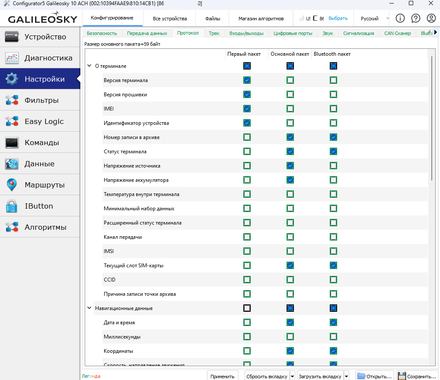Open the Безопасность settings tab
Viewport: 440px width, 380px height.
(102, 33)
